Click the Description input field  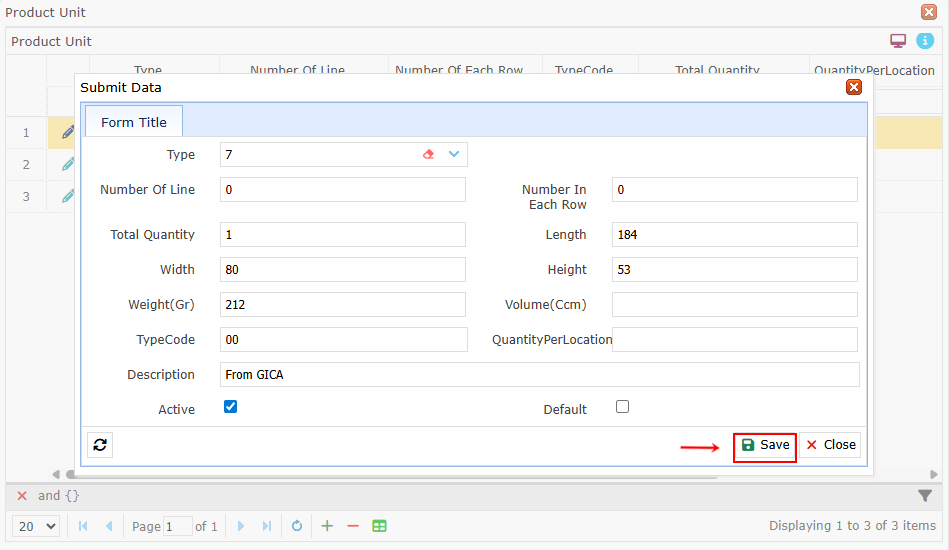(539, 375)
